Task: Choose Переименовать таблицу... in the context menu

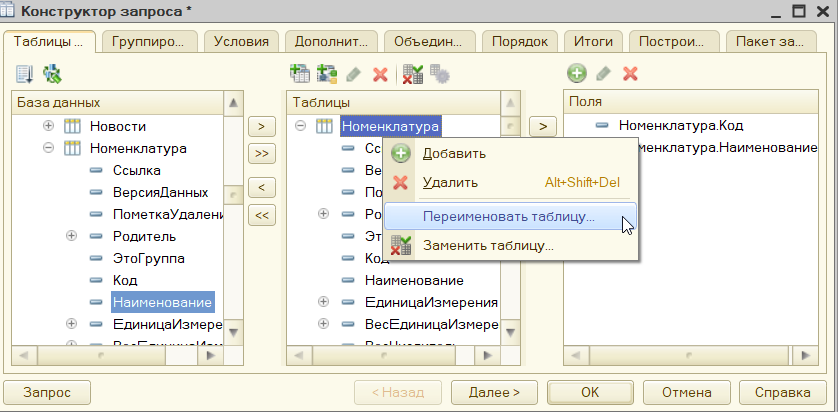Action: pos(510,216)
